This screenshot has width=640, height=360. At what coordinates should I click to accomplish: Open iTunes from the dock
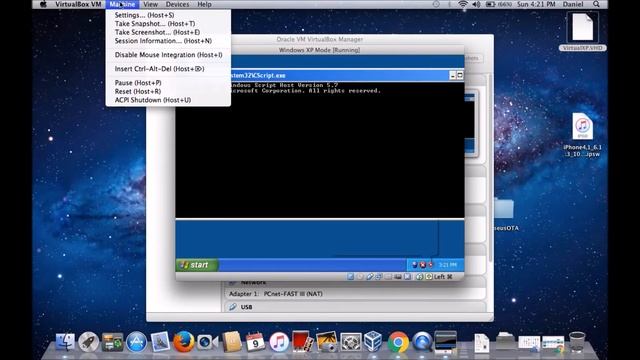point(279,342)
